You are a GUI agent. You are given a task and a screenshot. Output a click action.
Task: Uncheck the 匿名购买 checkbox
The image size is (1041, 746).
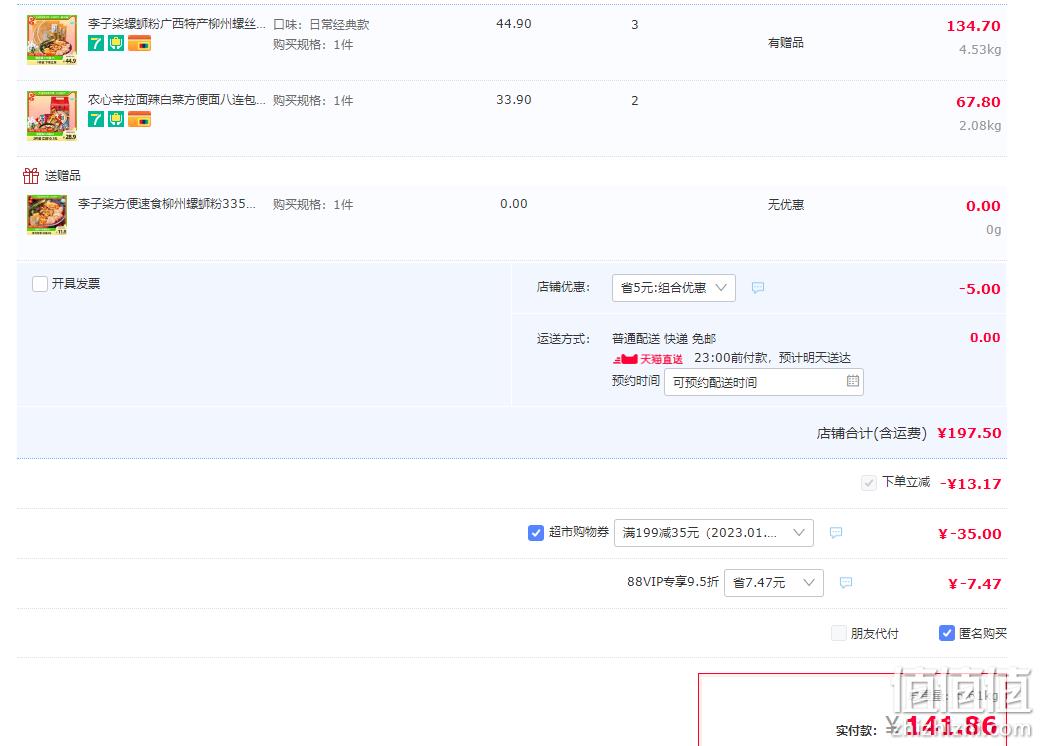pos(947,633)
